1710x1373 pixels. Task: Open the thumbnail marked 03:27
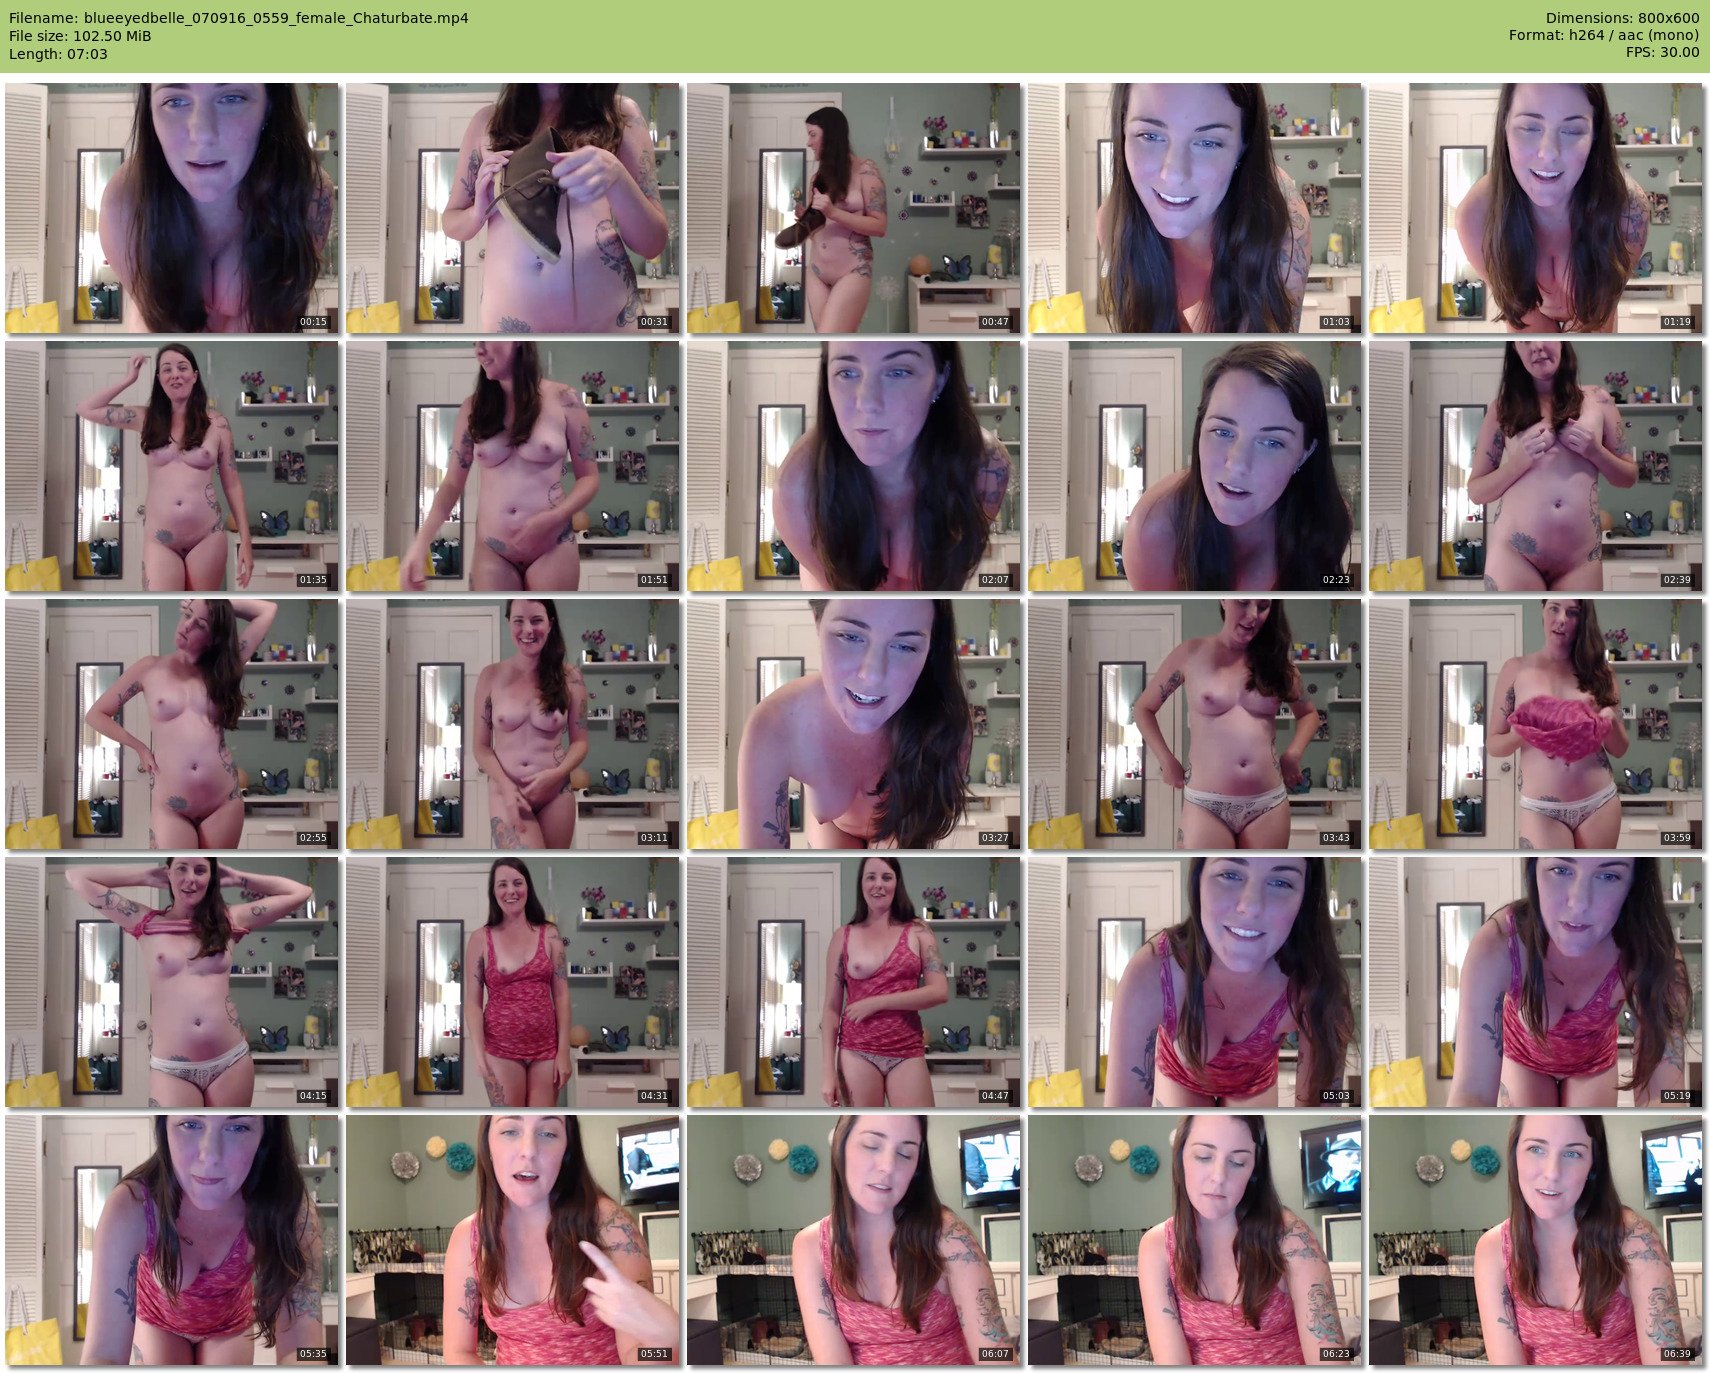coord(854,724)
